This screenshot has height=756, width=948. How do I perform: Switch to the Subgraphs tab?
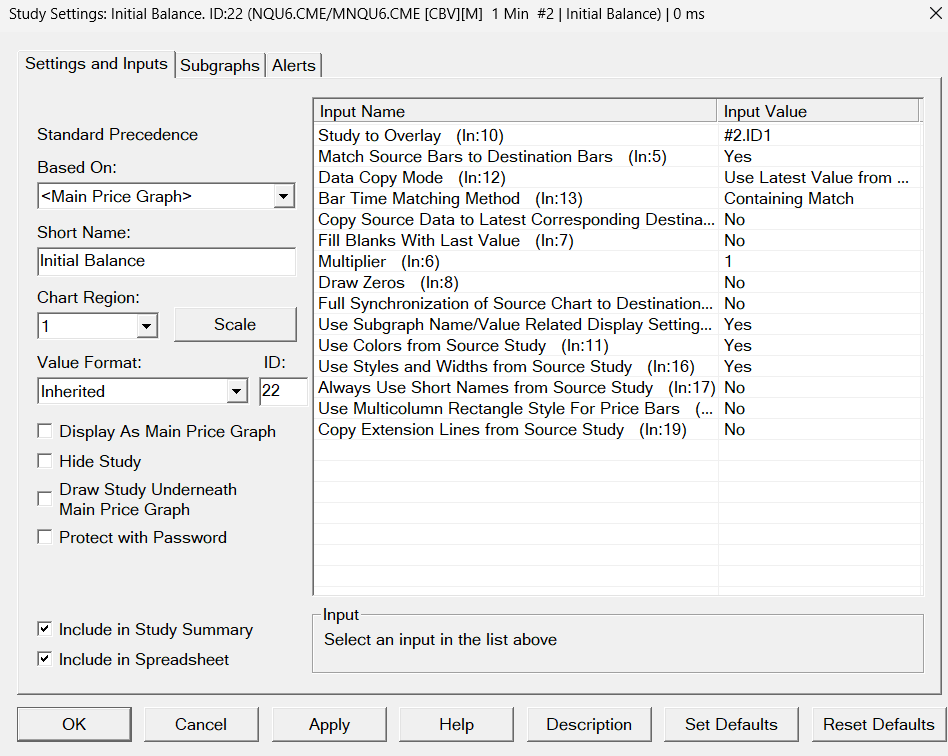tap(219, 65)
